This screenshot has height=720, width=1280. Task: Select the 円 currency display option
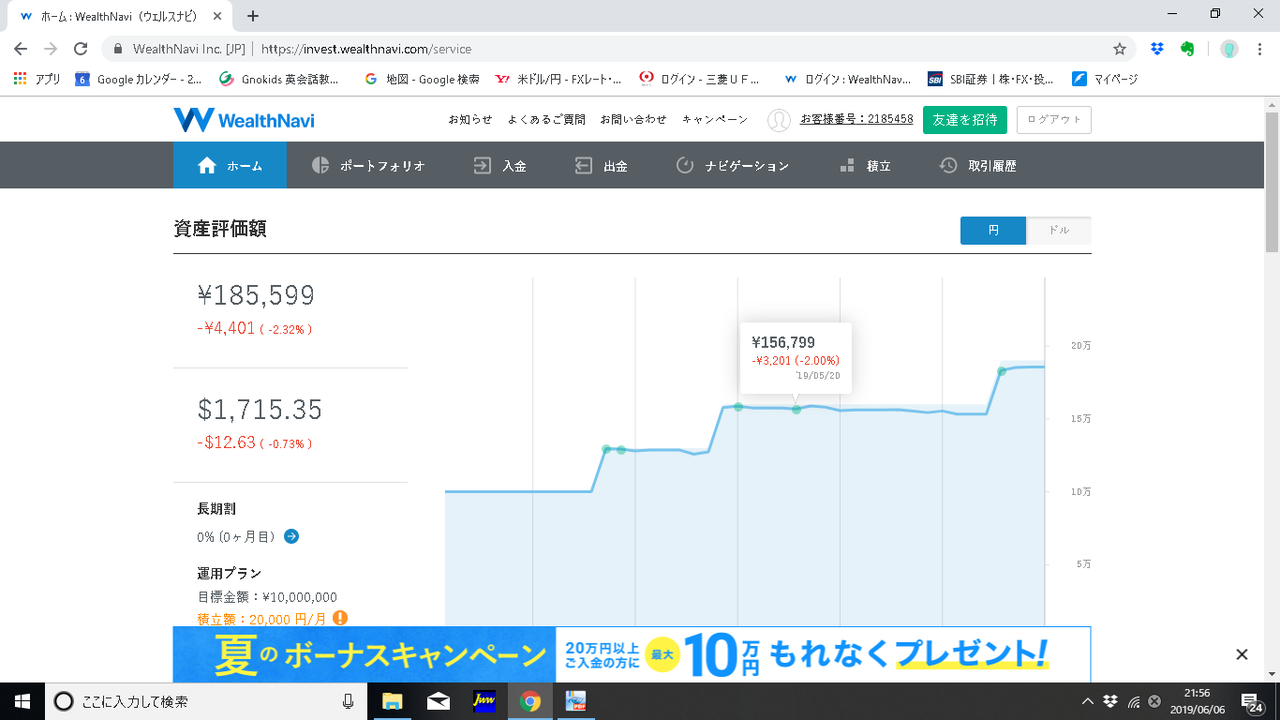pos(992,230)
